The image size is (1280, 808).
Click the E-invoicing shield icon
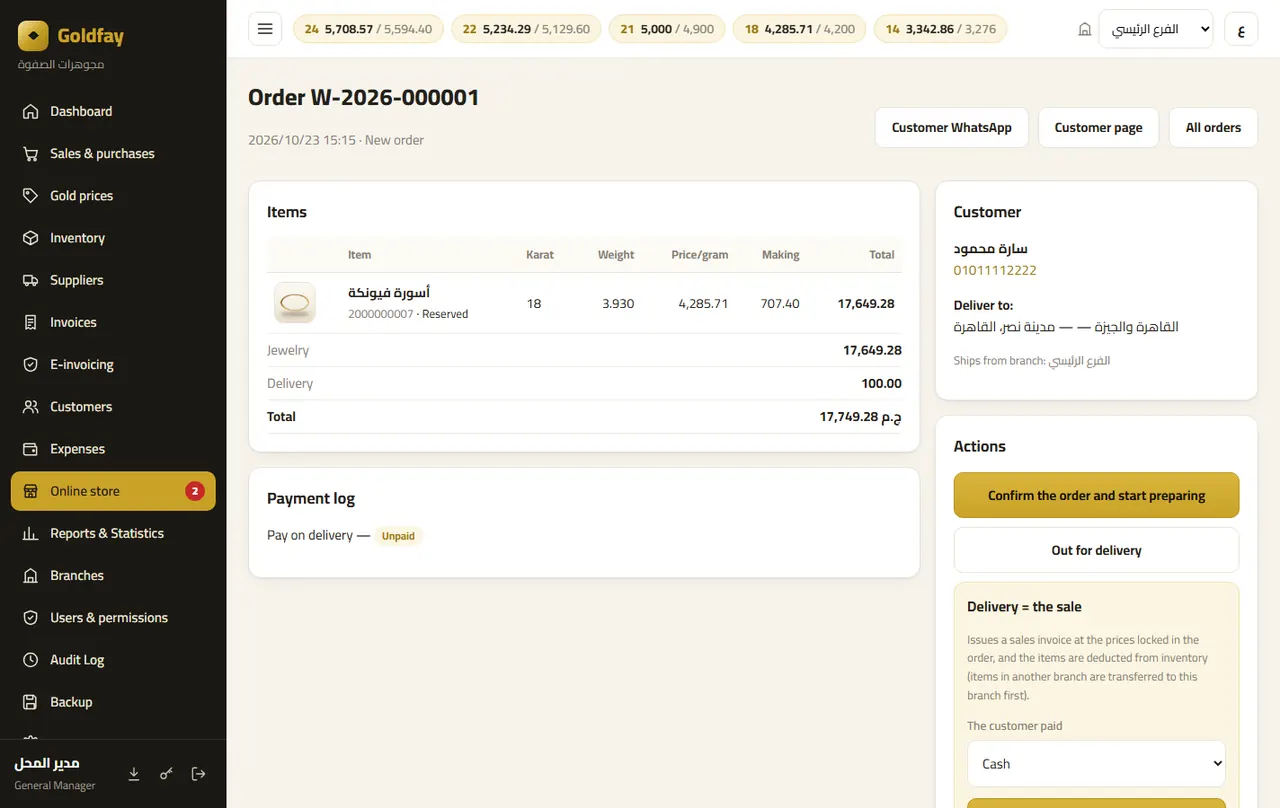pyautogui.click(x=31, y=365)
